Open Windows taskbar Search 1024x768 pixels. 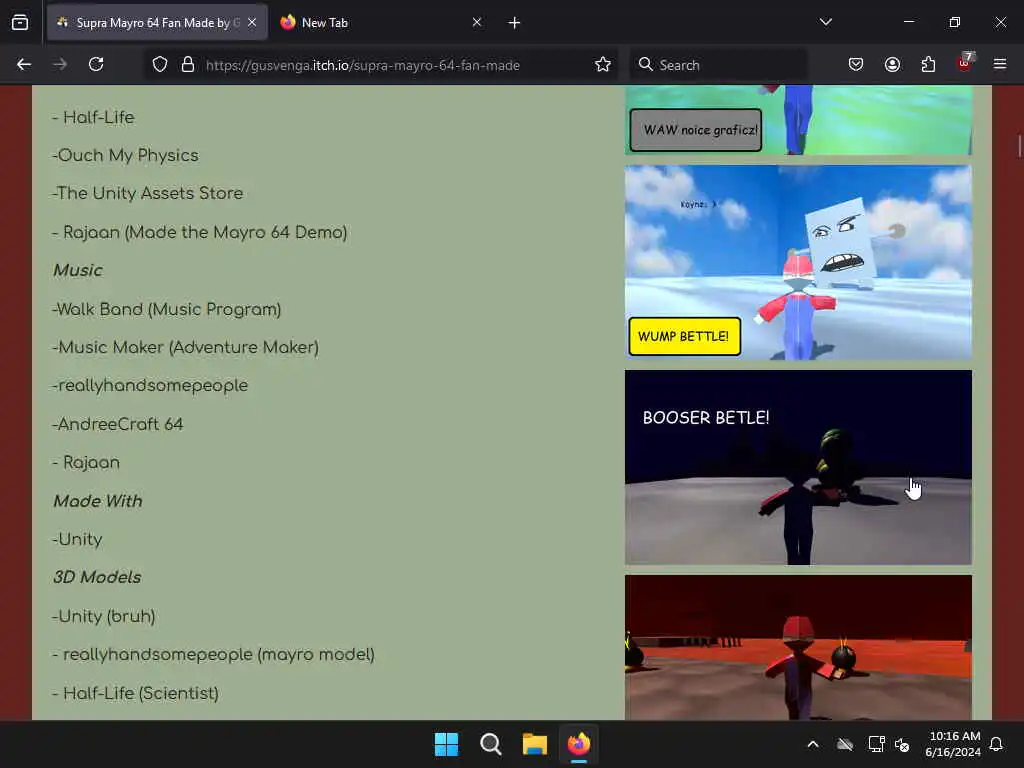point(490,744)
